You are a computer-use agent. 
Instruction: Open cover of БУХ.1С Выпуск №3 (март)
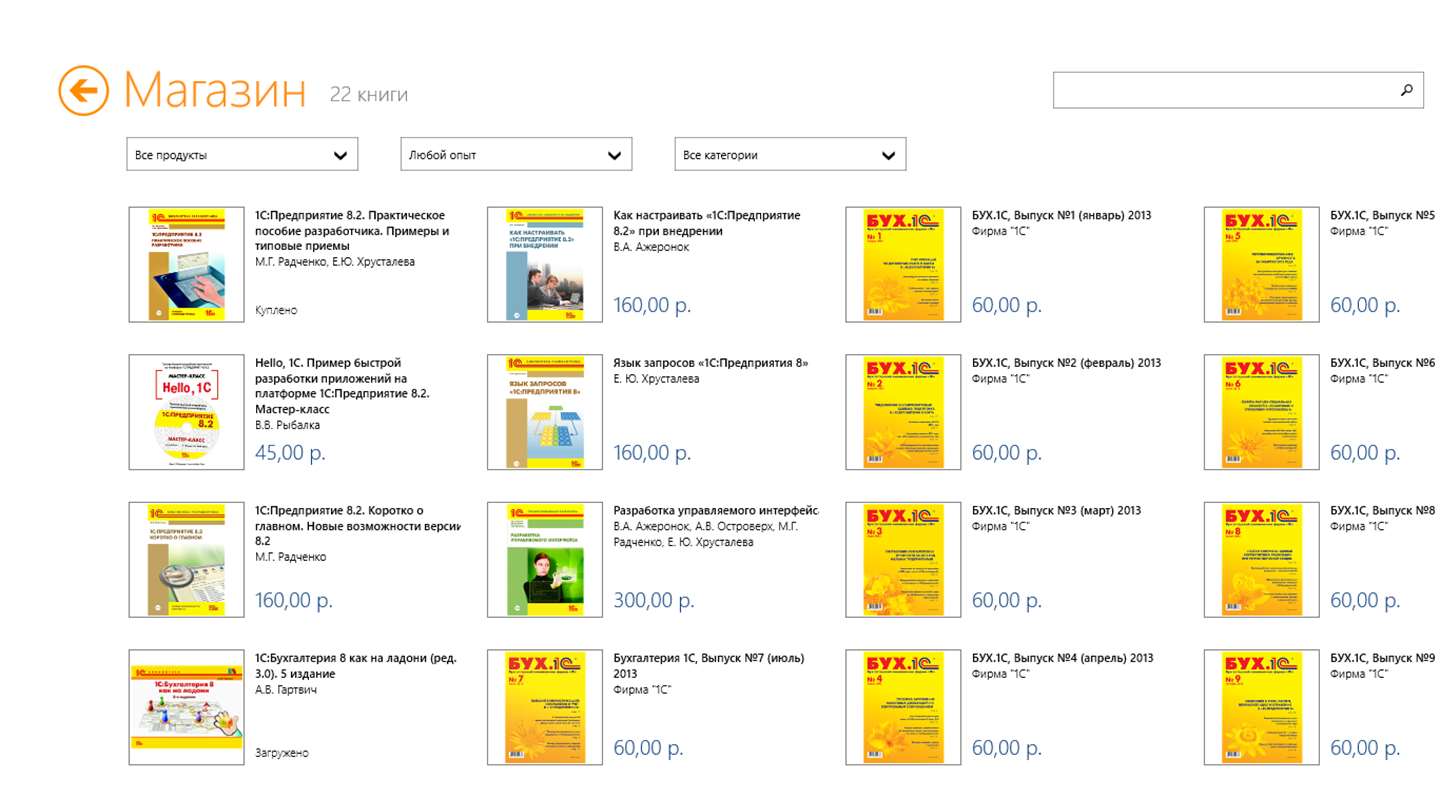pos(903,560)
